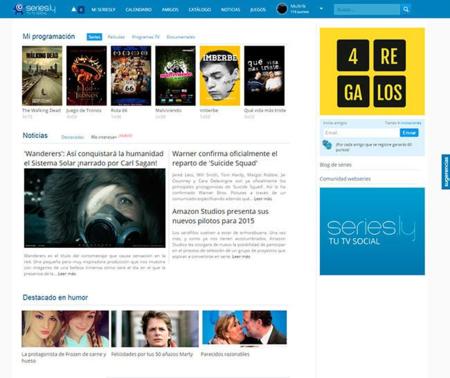Open the Catálogo menu item

pyautogui.click(x=200, y=10)
